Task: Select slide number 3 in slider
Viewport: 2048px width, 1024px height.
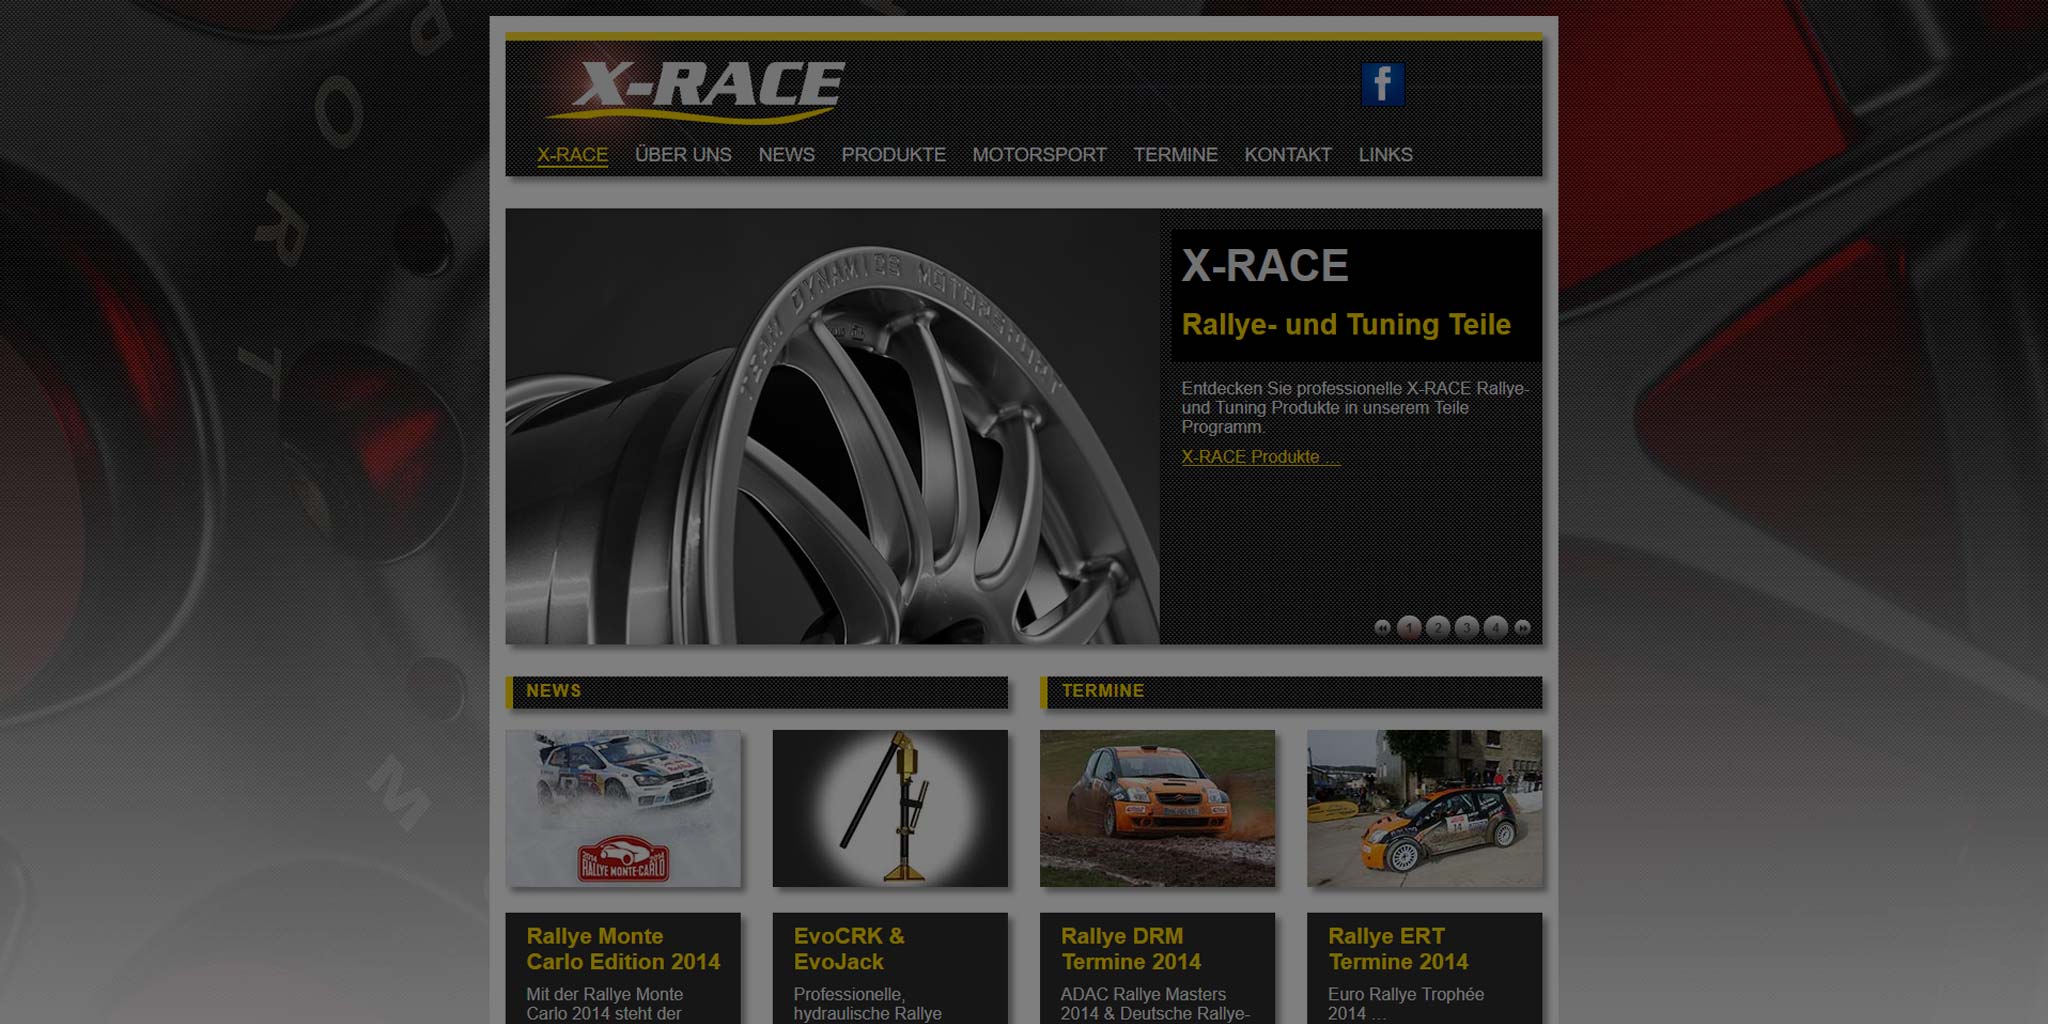Action: [x=1467, y=628]
